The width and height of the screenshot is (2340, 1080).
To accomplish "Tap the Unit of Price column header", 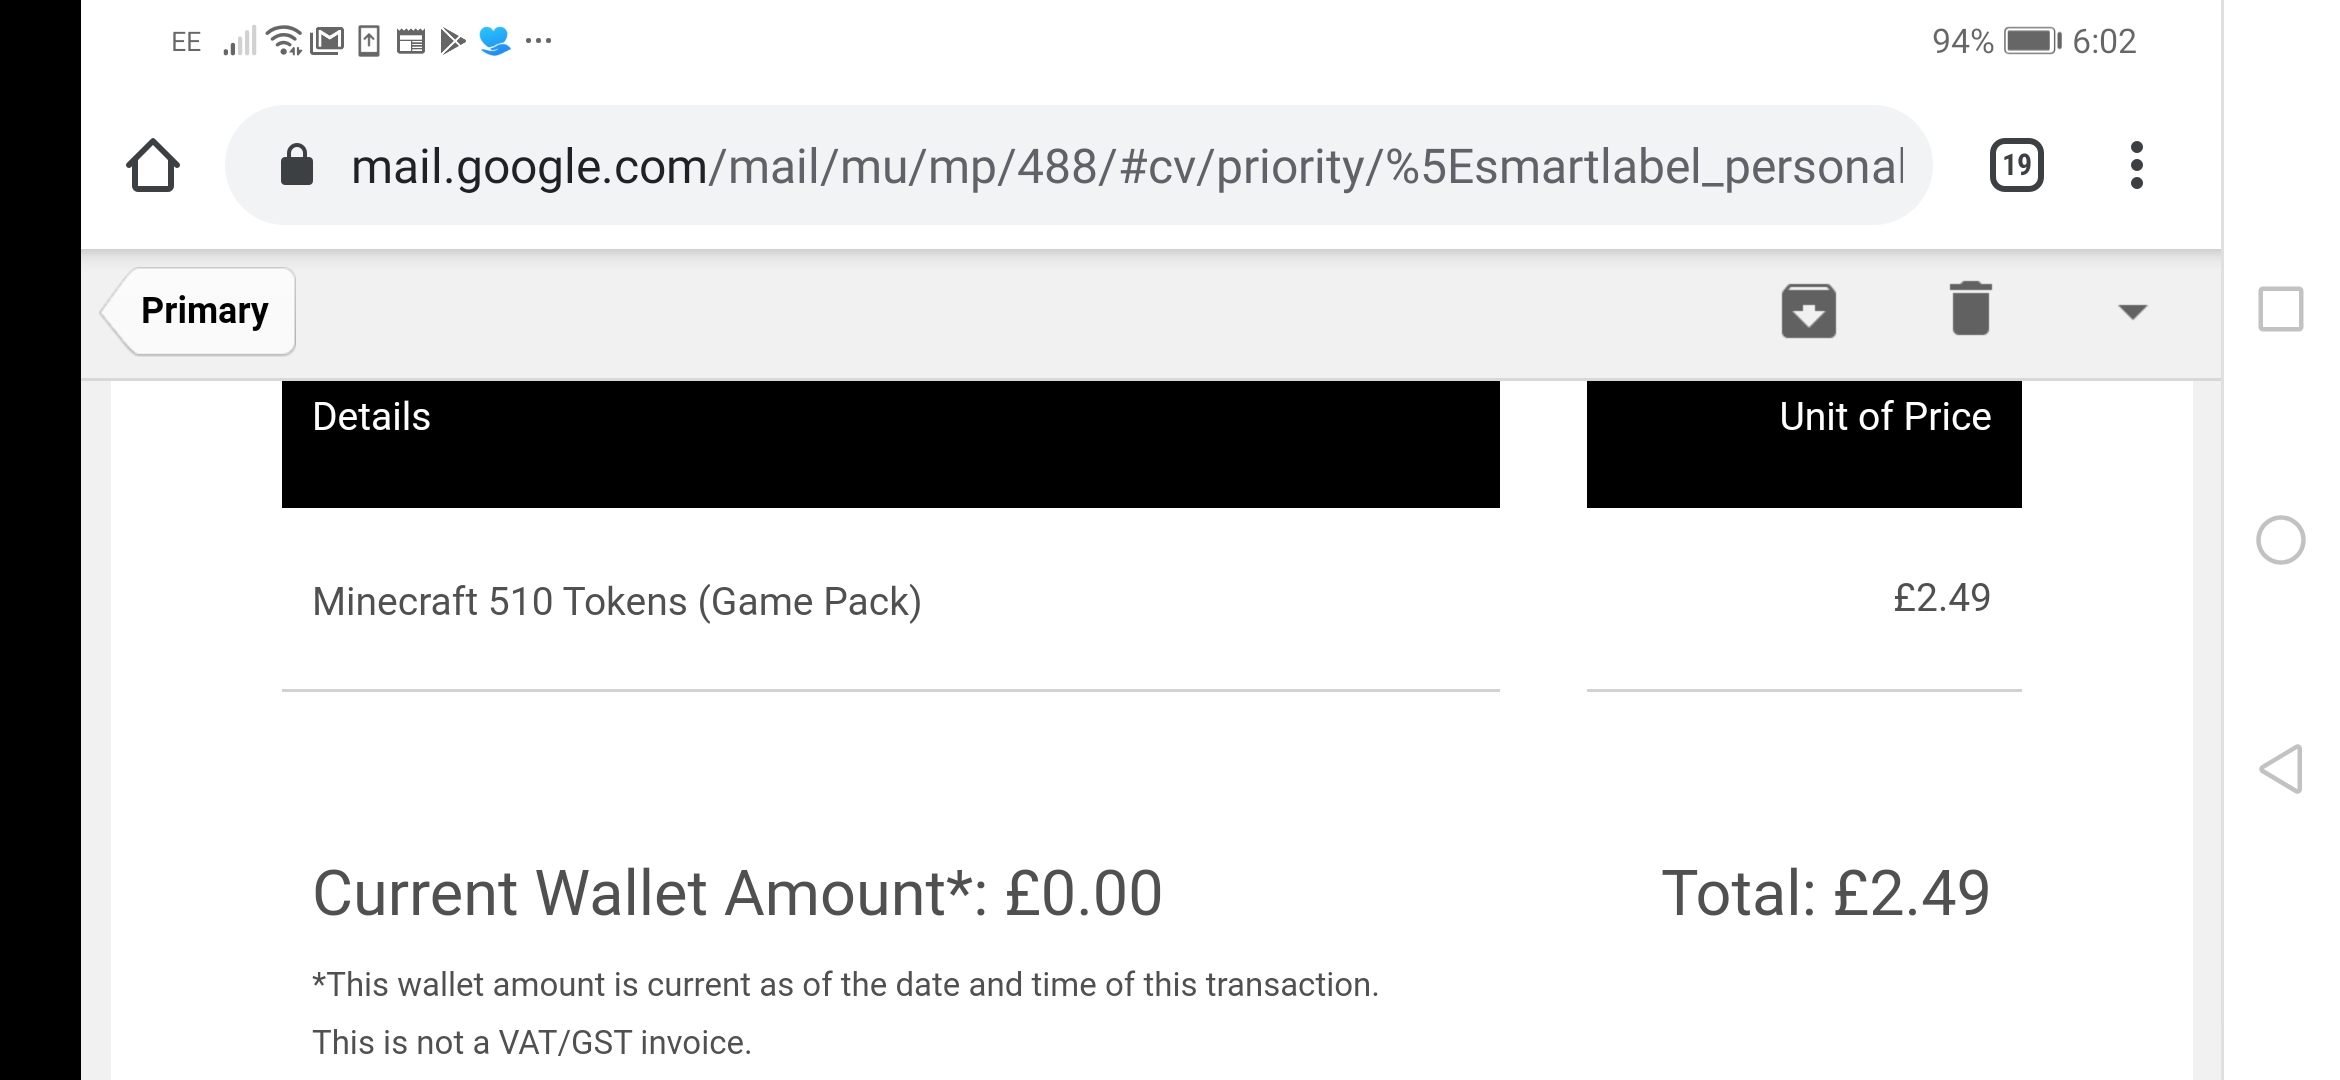I will click(1884, 417).
